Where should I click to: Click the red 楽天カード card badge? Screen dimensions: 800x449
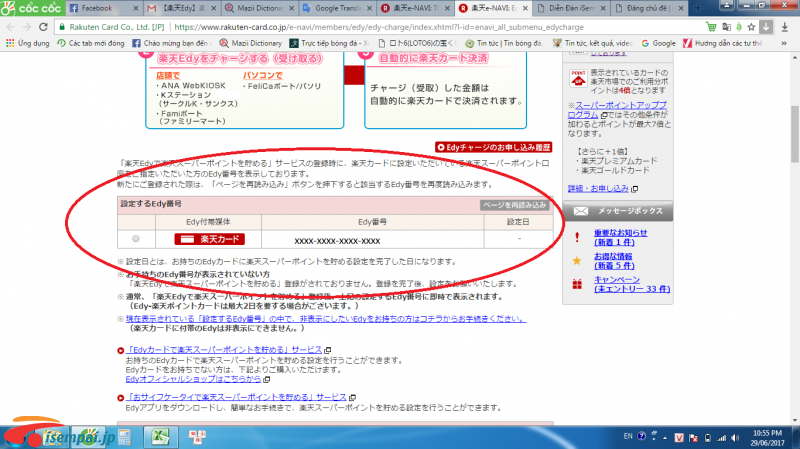point(210,239)
